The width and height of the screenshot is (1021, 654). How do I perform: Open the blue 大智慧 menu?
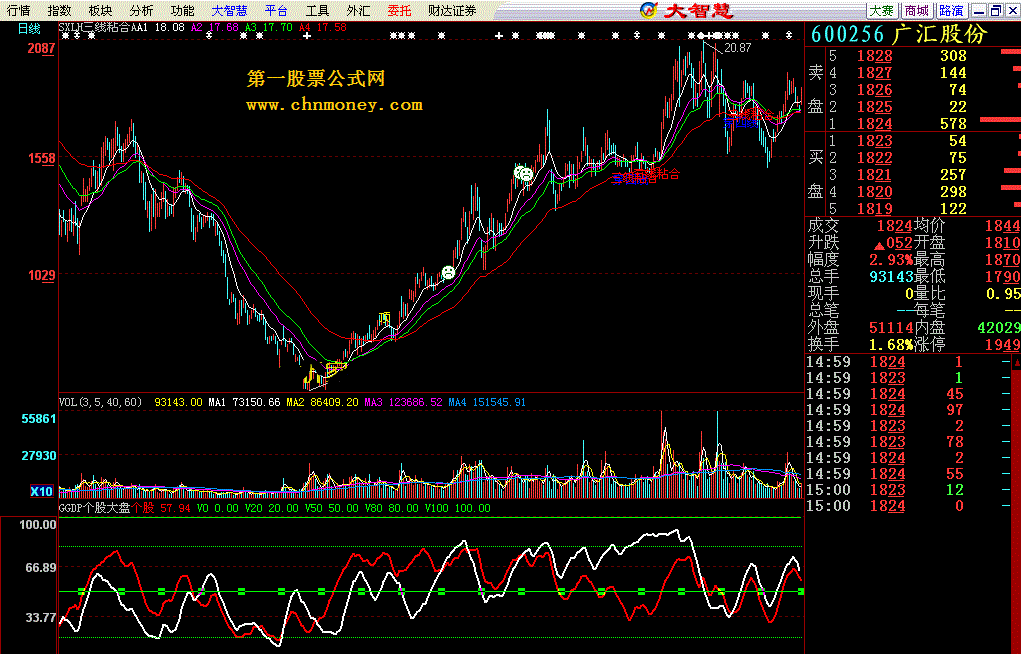click(x=229, y=10)
